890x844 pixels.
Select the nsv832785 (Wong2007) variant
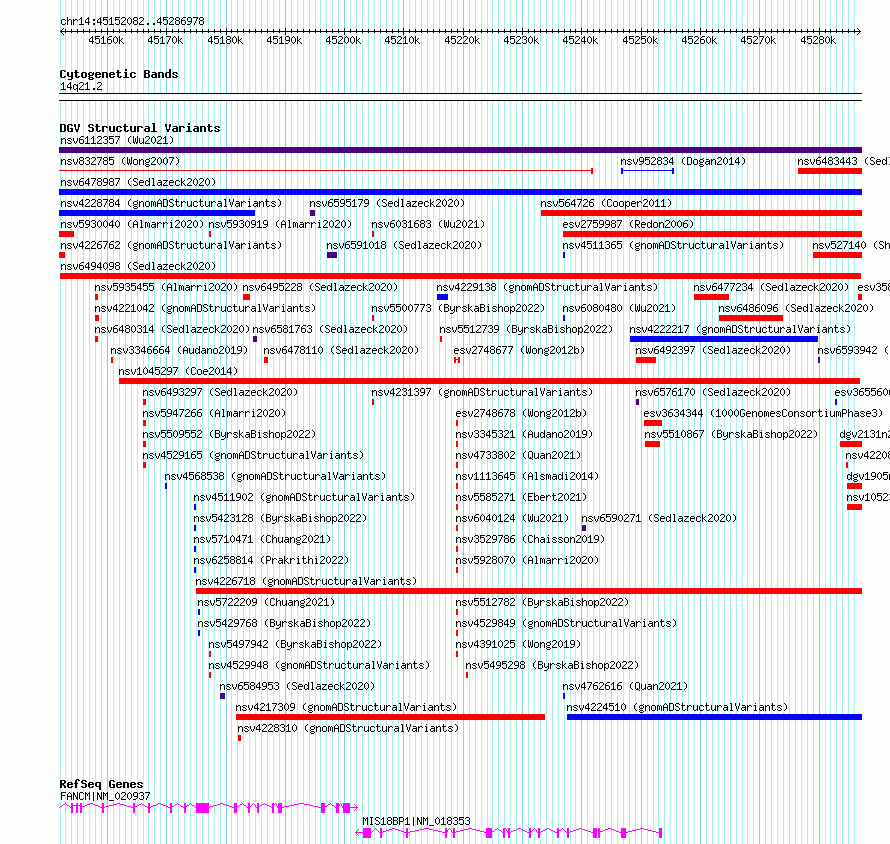coord(120,161)
